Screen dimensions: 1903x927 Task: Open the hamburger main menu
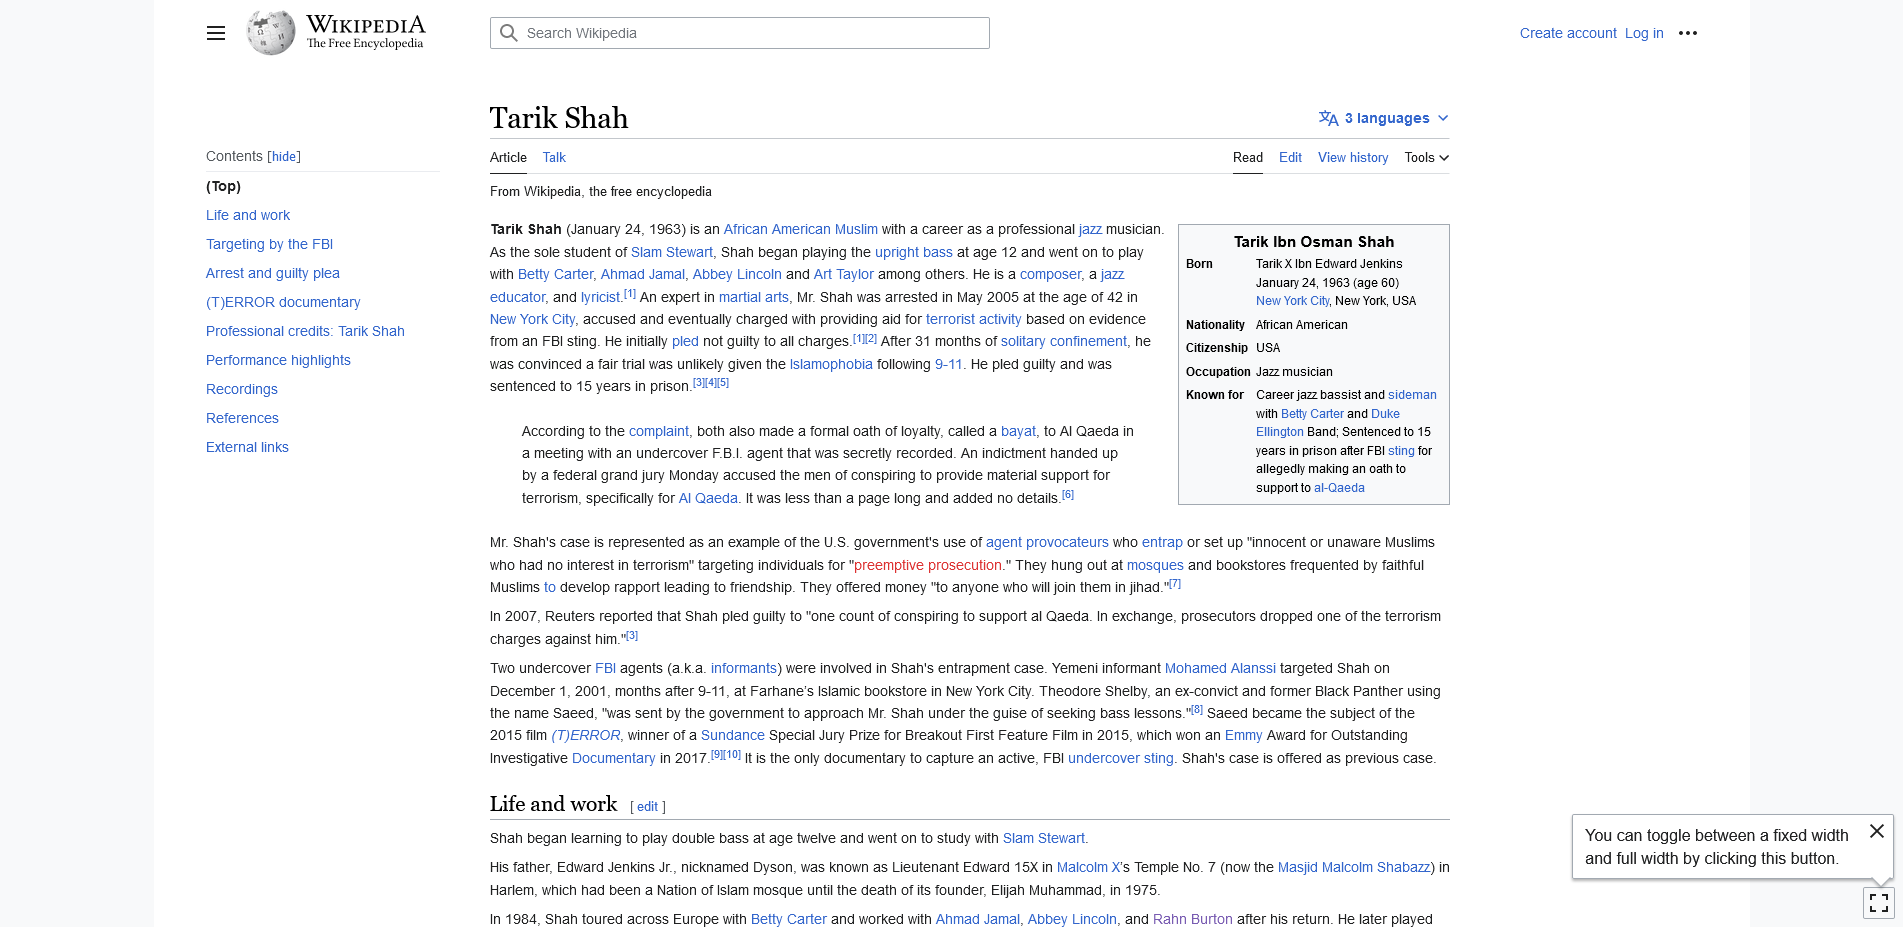(x=216, y=33)
